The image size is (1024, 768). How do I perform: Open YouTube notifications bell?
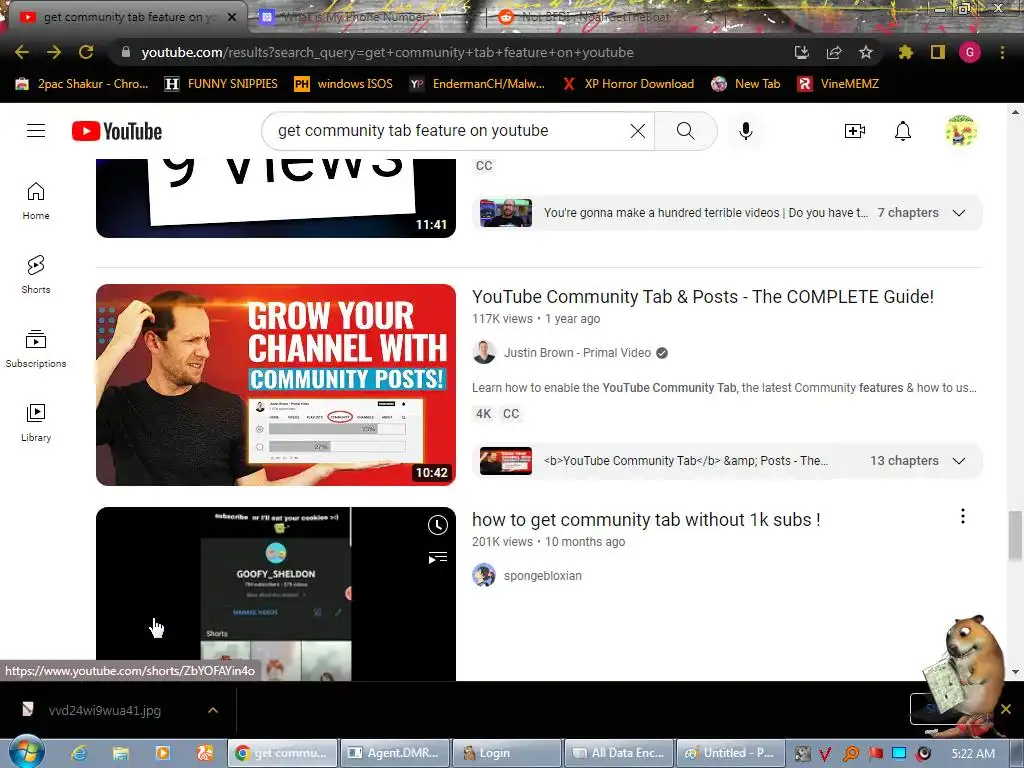click(903, 131)
